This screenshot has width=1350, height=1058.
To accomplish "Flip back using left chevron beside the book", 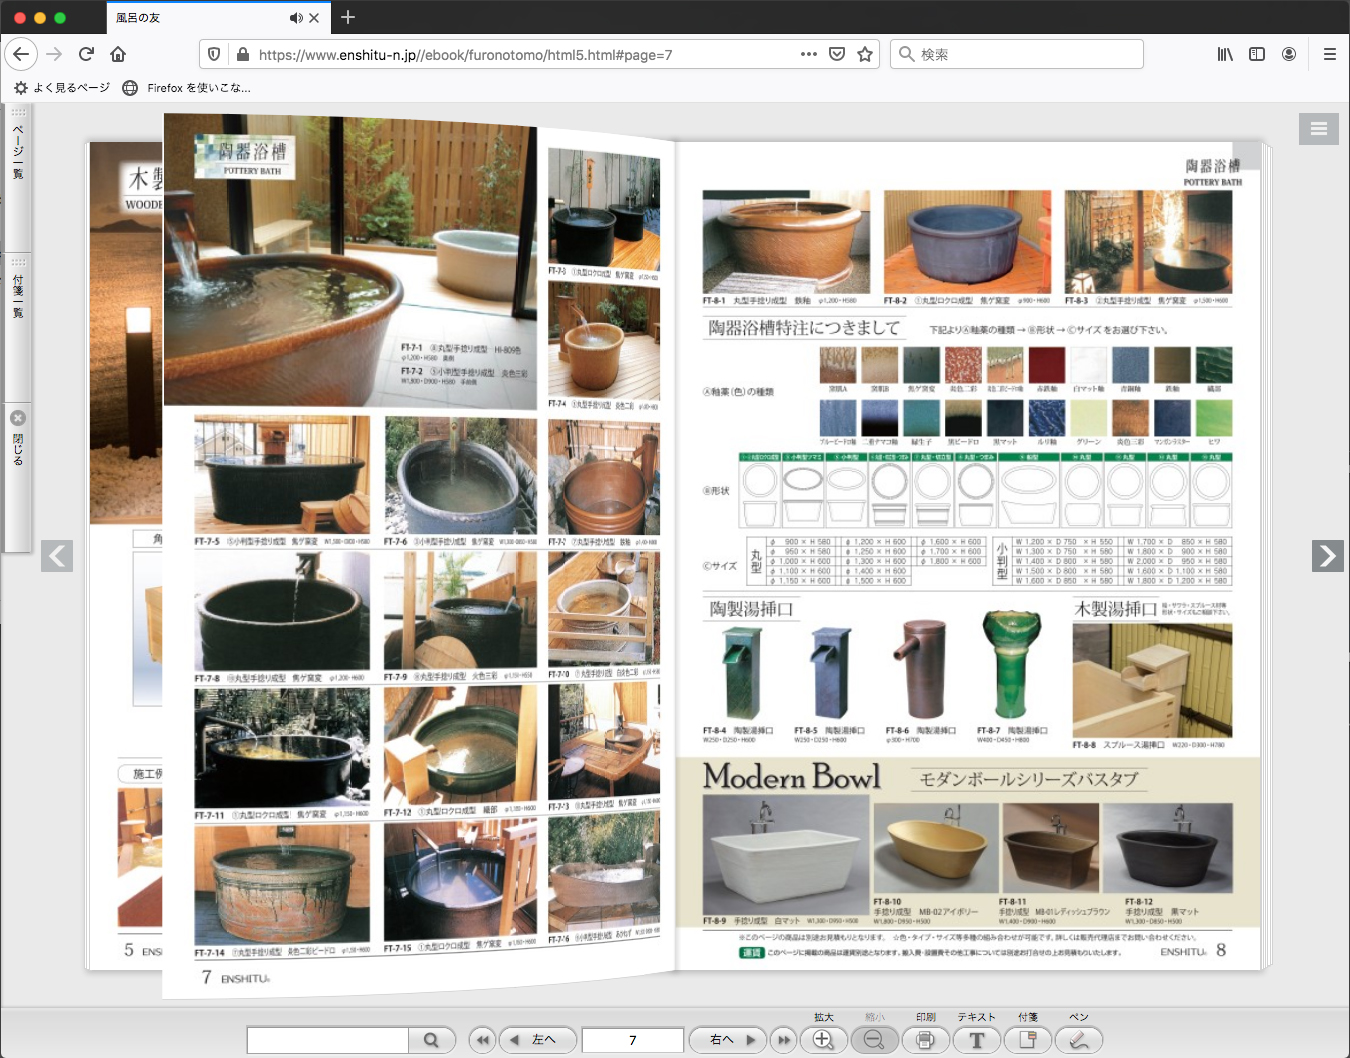I will tap(57, 555).
